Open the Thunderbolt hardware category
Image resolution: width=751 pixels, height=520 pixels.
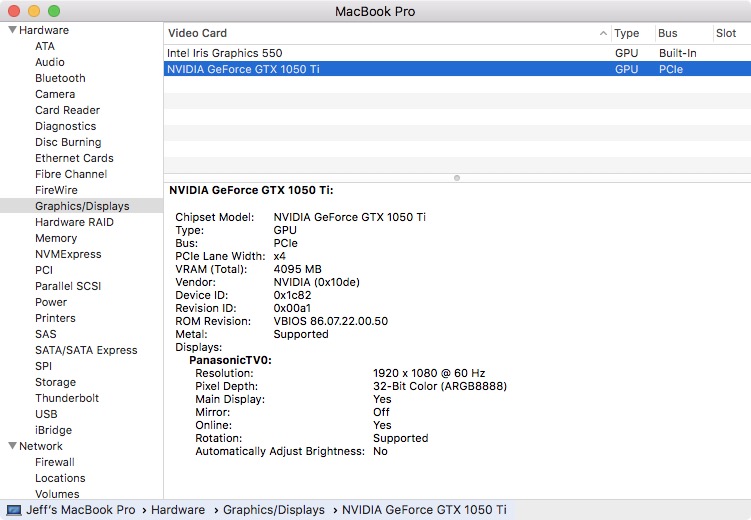[x=67, y=398]
